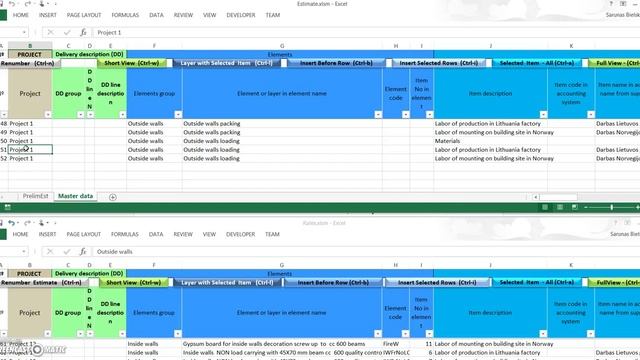Select column G header in top window
640x360 pixels.
(282, 46)
